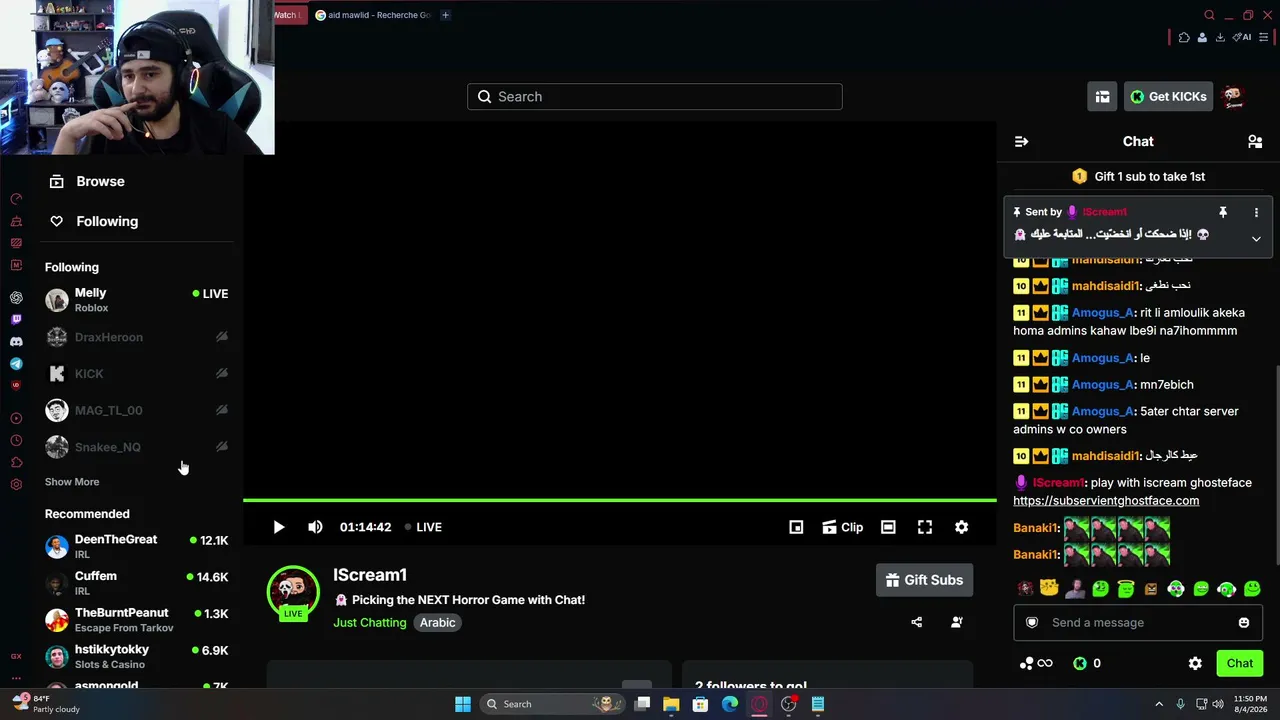The image size is (1280, 720).
Task: Collapse the chat panel
Action: 1021,142
